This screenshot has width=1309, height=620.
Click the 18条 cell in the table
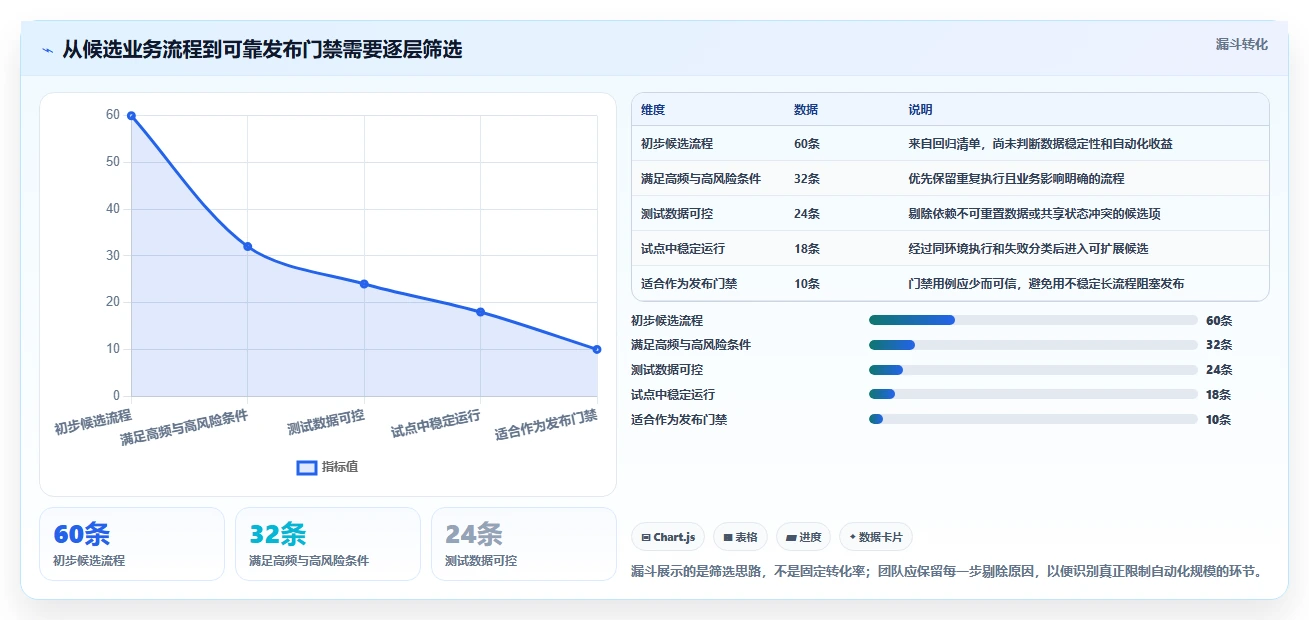(807, 249)
